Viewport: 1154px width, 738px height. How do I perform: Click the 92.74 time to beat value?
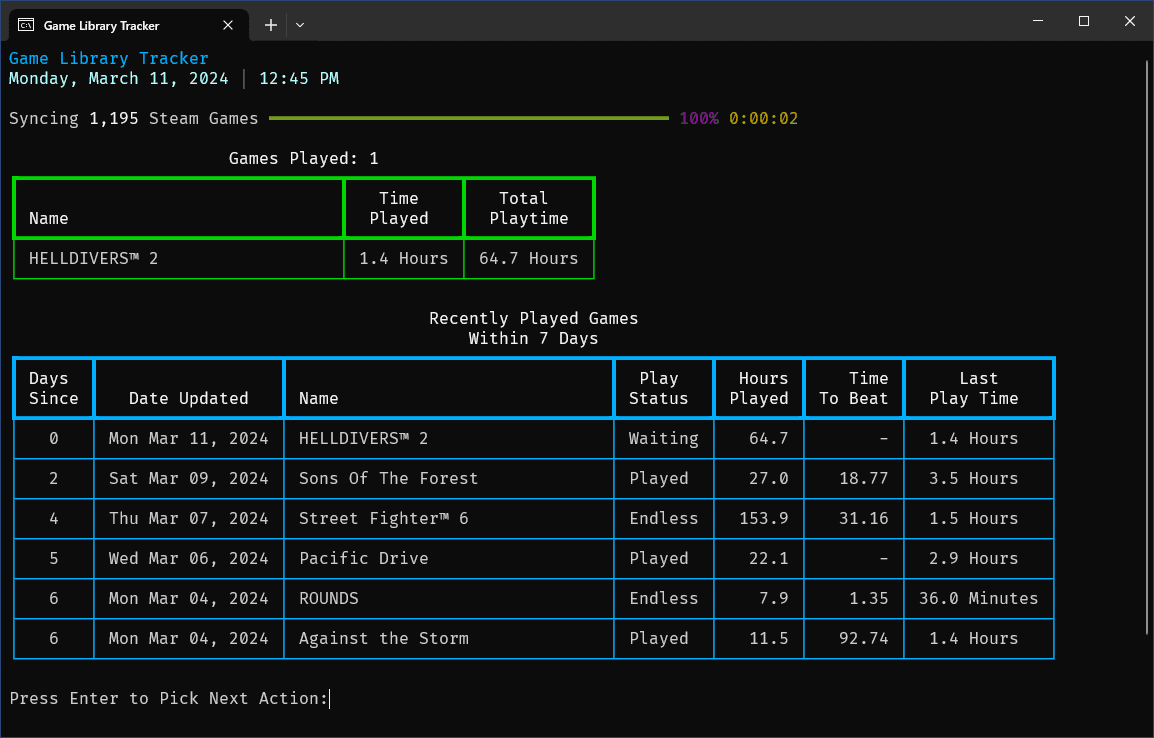tap(863, 638)
